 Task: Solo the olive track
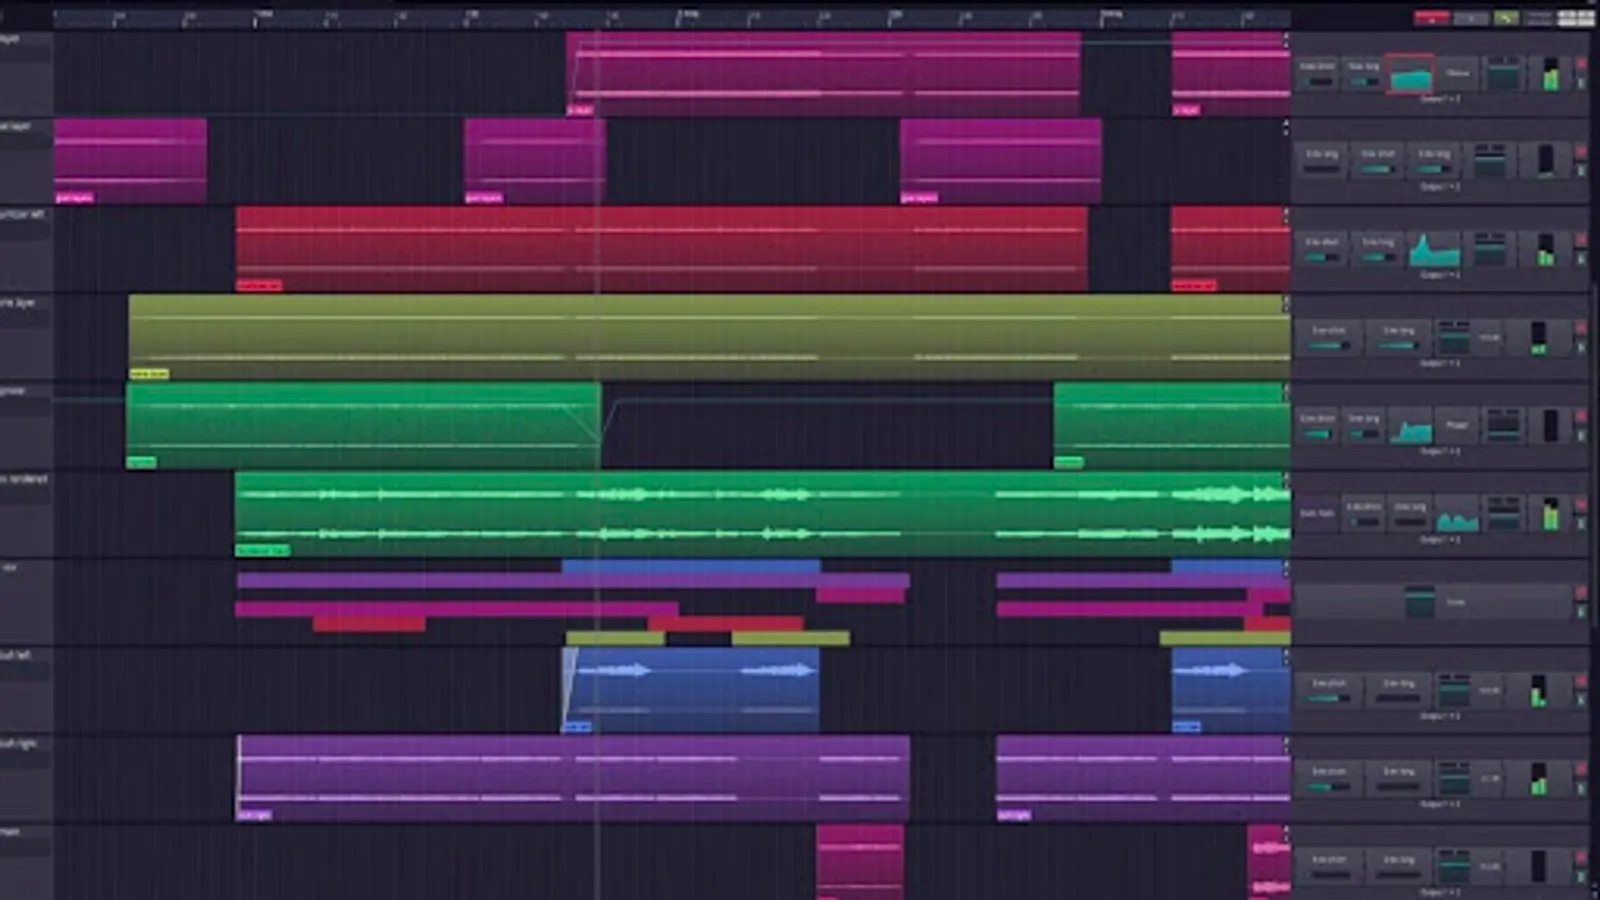1581,347
